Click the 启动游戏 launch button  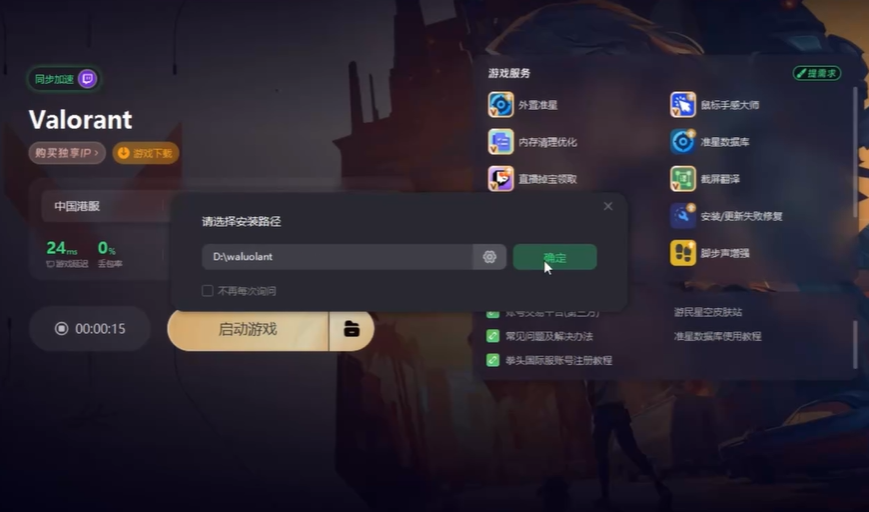tap(248, 329)
